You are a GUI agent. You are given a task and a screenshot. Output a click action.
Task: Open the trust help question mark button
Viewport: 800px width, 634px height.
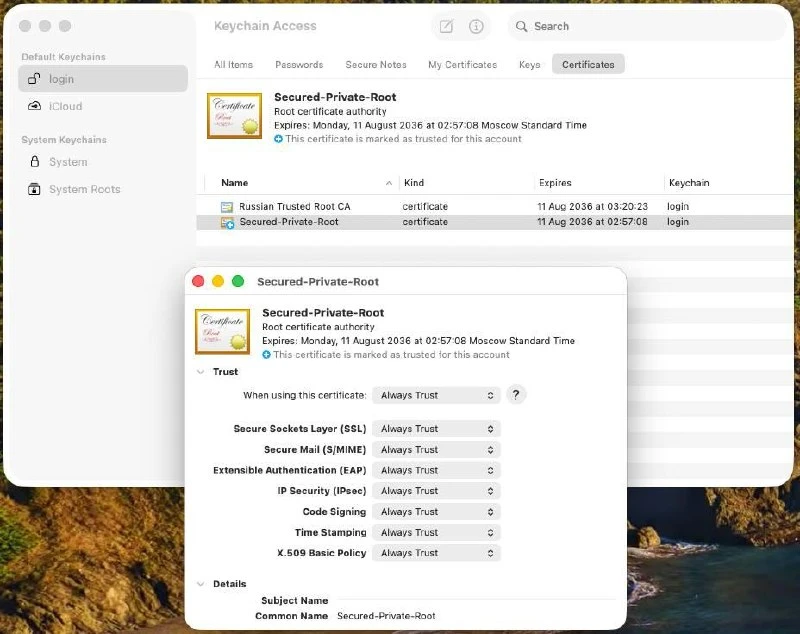[516, 395]
